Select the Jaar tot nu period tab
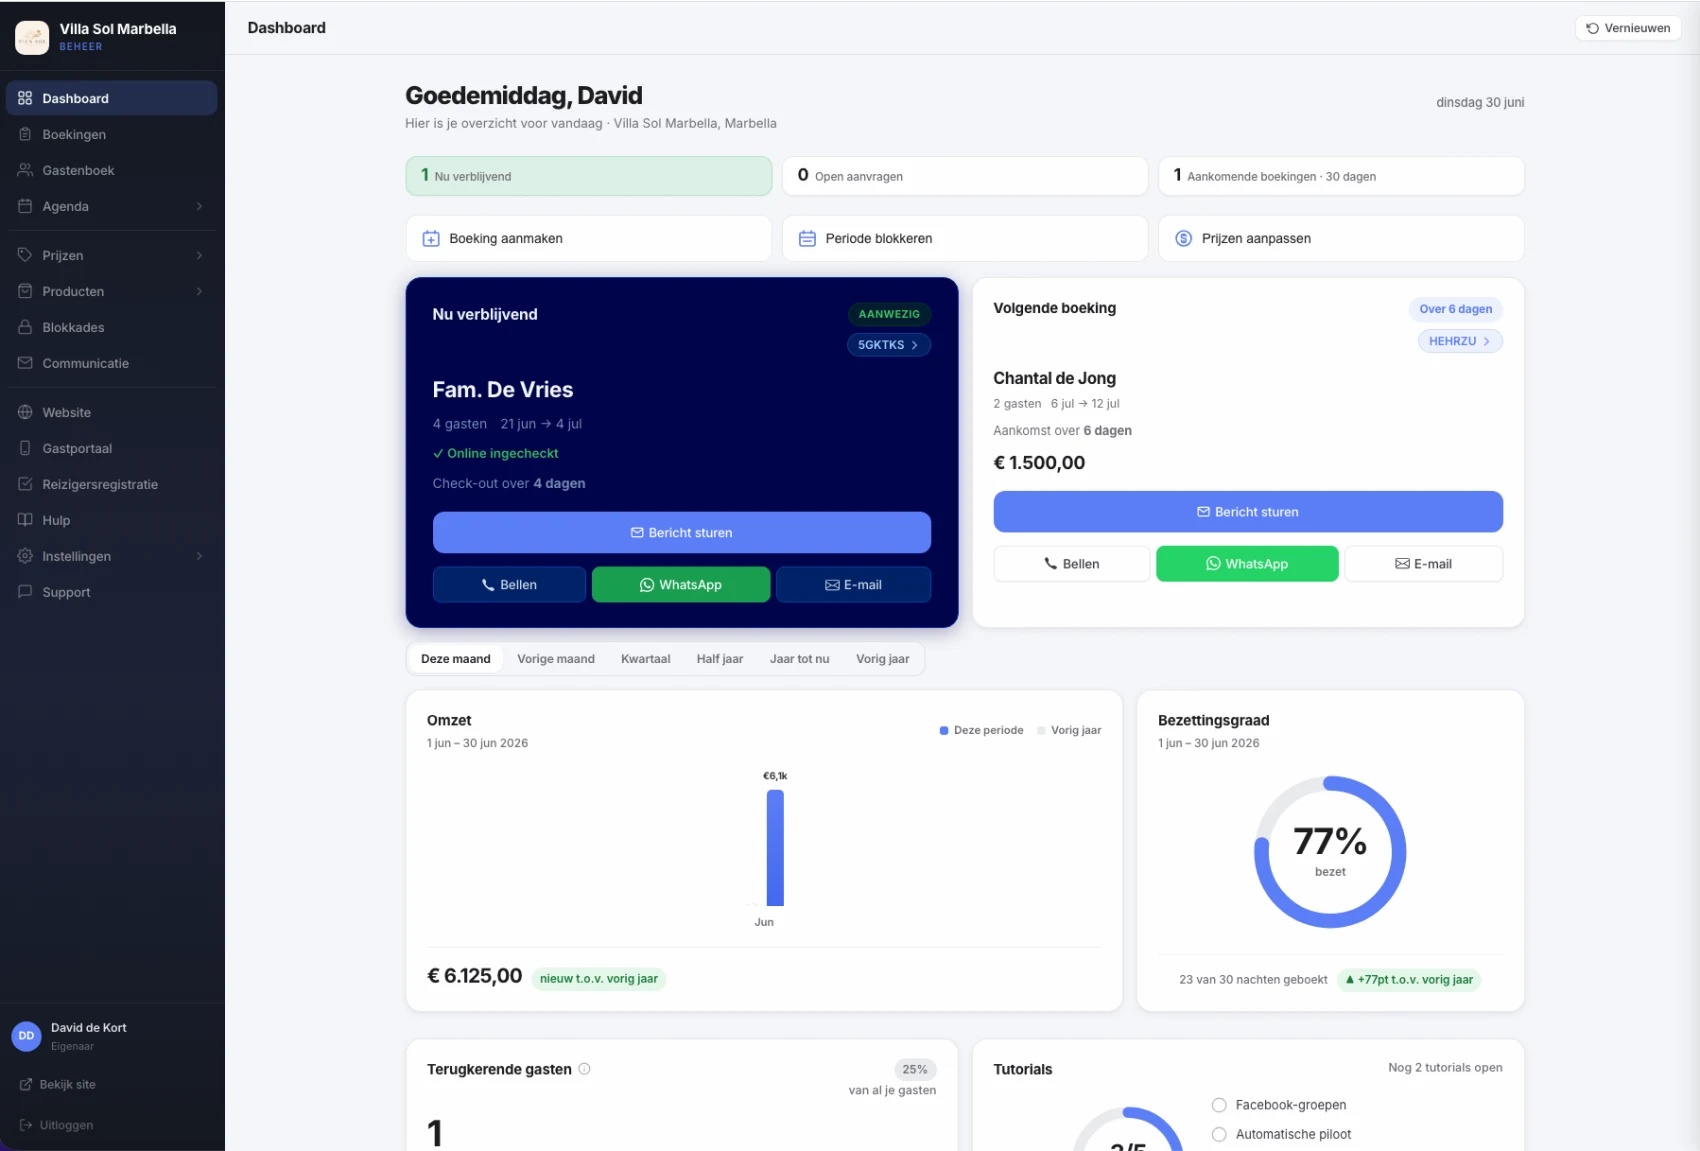The height and width of the screenshot is (1151, 1700). click(800, 659)
